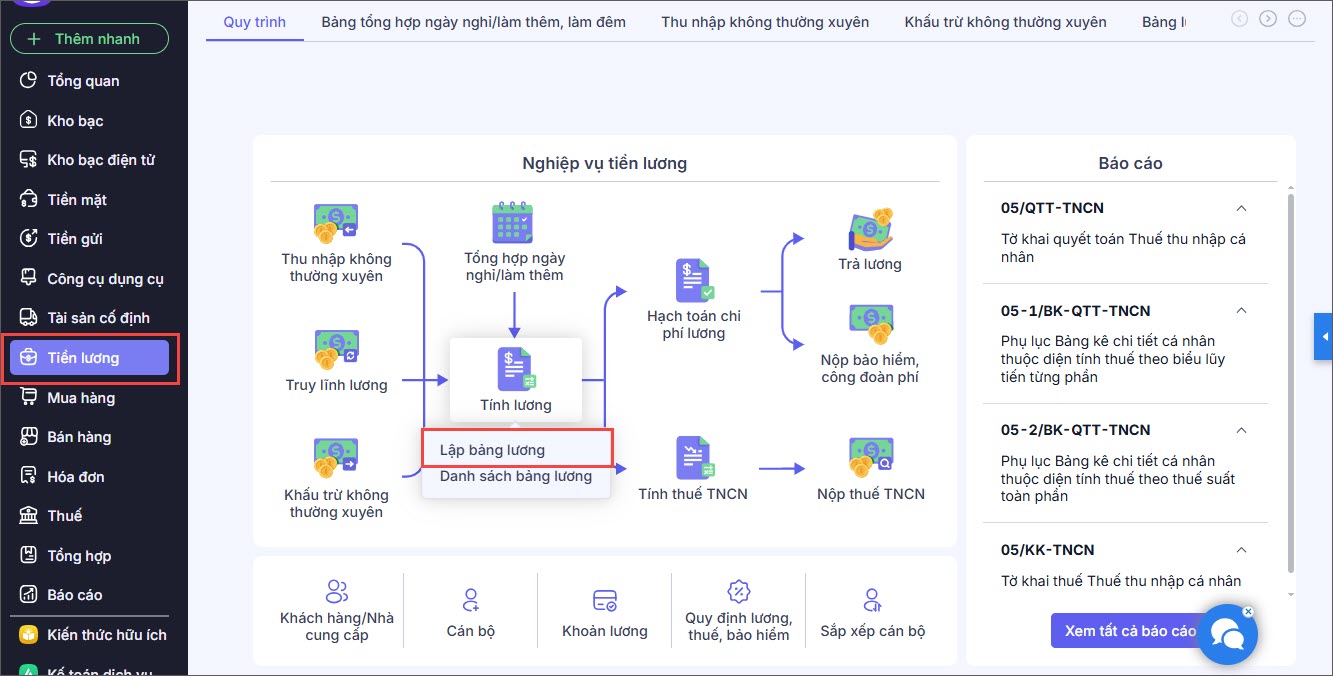Expand the blue side panel arrow handle

pyautogui.click(x=1324, y=337)
